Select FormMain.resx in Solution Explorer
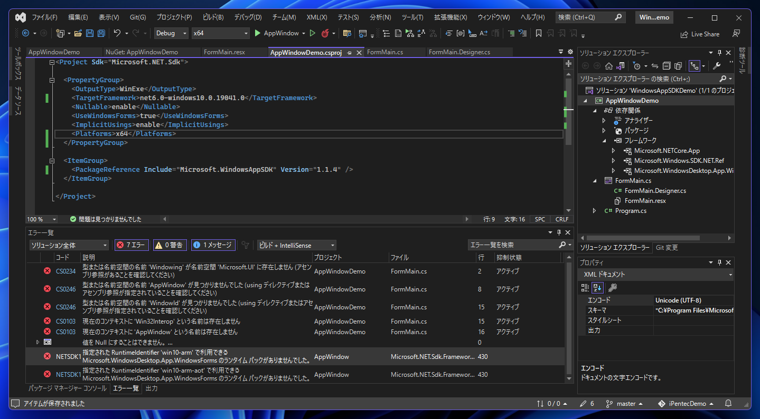Viewport: 760px width, 419px height. click(x=645, y=201)
